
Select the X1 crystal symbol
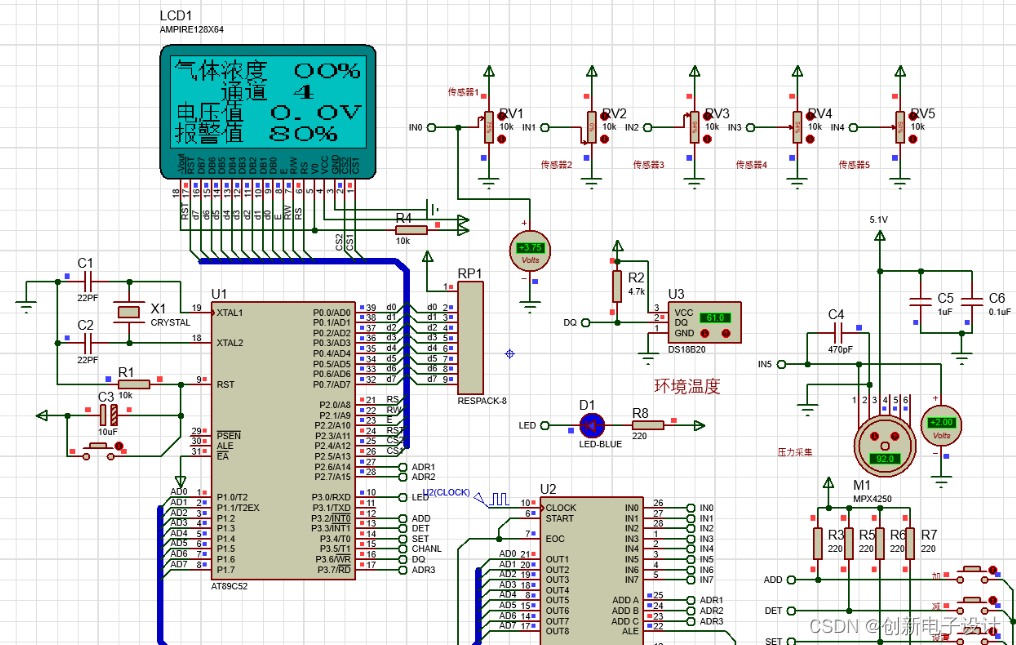tap(129, 312)
